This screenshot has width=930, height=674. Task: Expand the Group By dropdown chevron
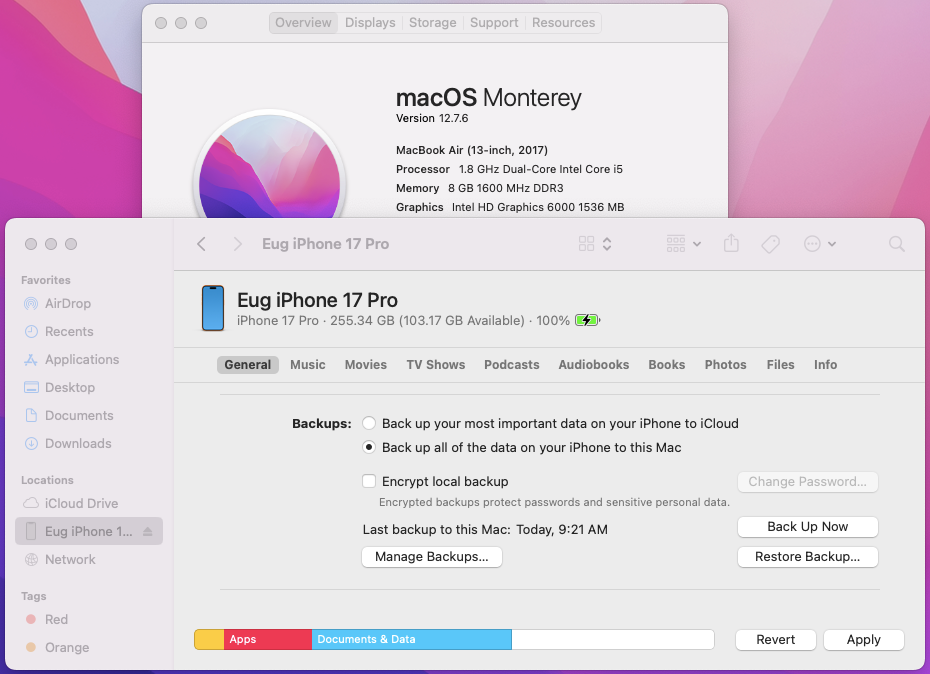pos(697,244)
